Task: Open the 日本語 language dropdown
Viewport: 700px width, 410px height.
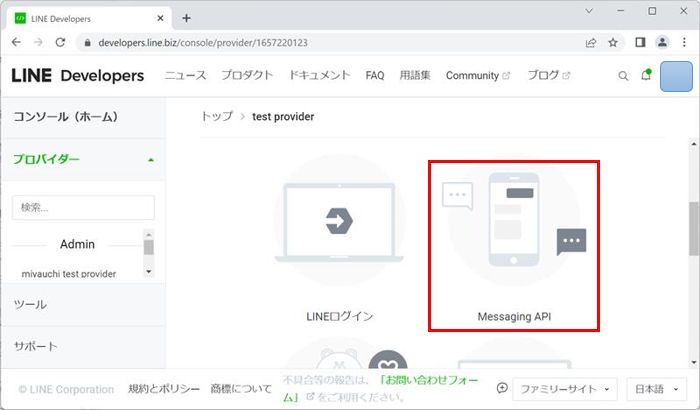Action: point(656,389)
